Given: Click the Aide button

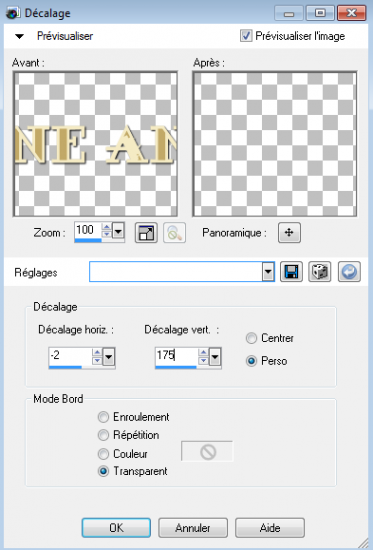Looking at the screenshot, I should [269, 528].
